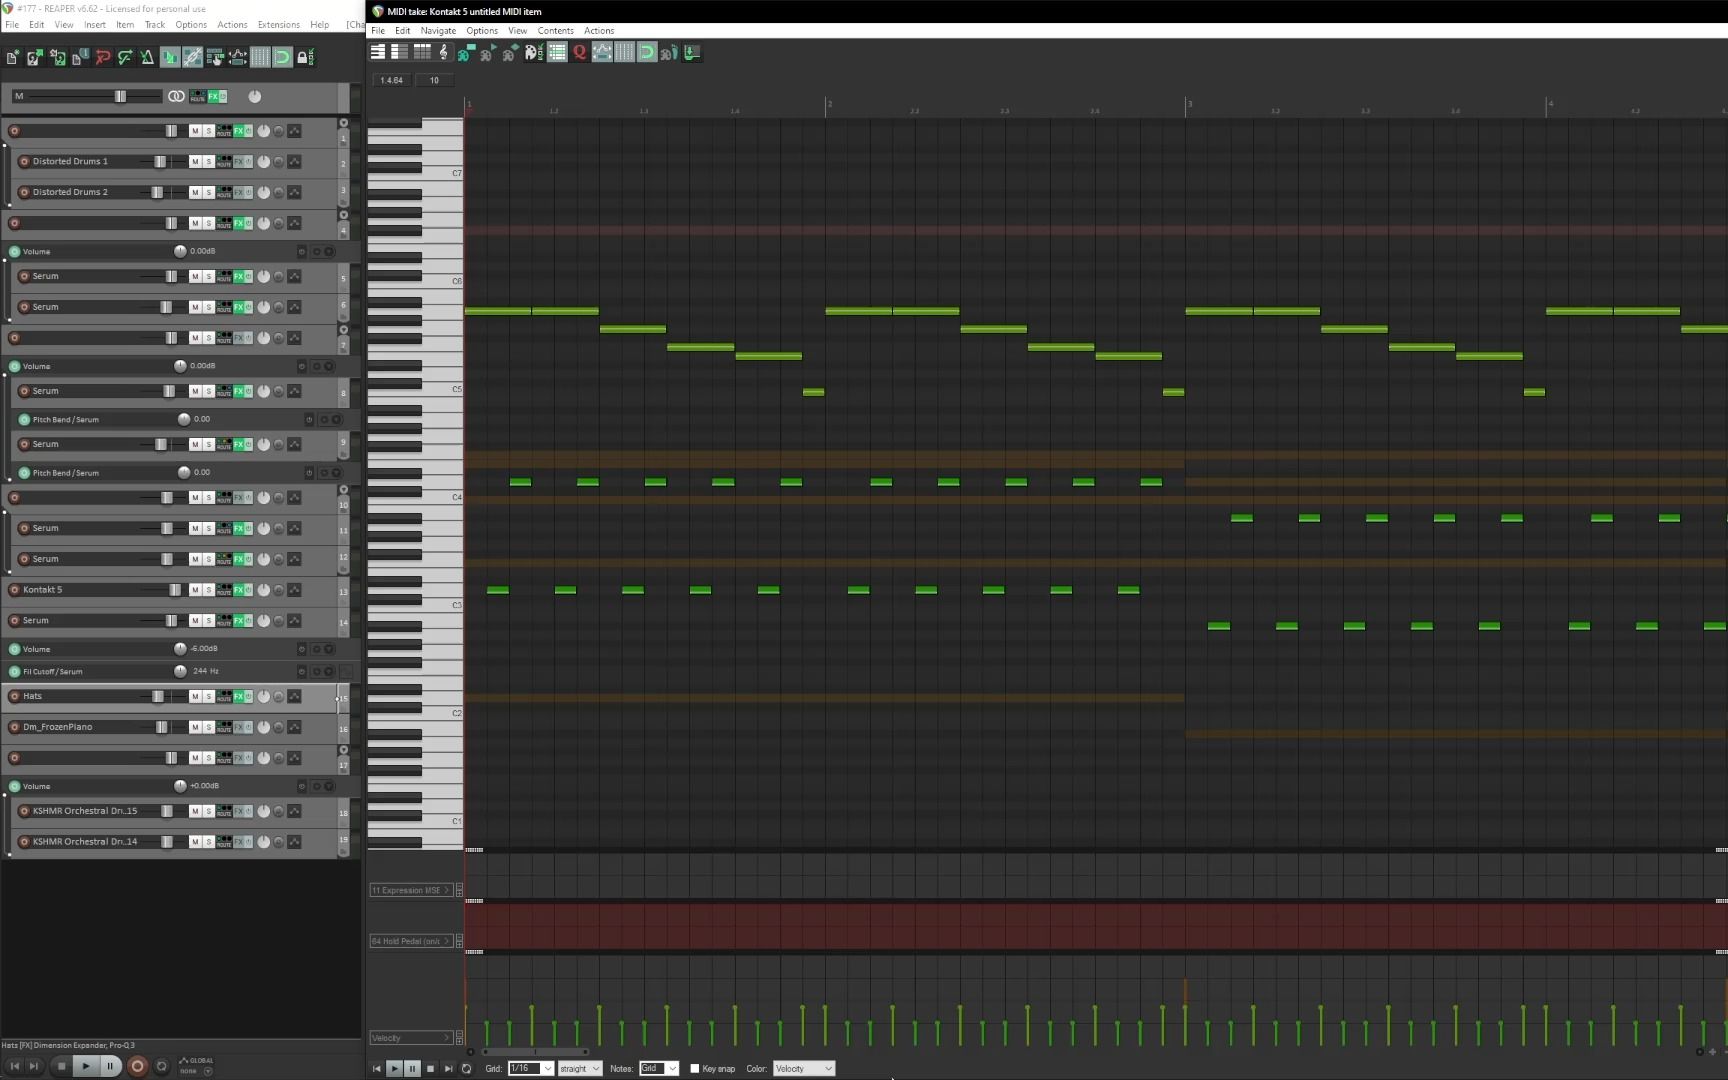Viewport: 1728px width, 1080px height.
Task: Toggle Snap (magnet) in the main toolbar
Action: pyautogui.click(x=282, y=58)
